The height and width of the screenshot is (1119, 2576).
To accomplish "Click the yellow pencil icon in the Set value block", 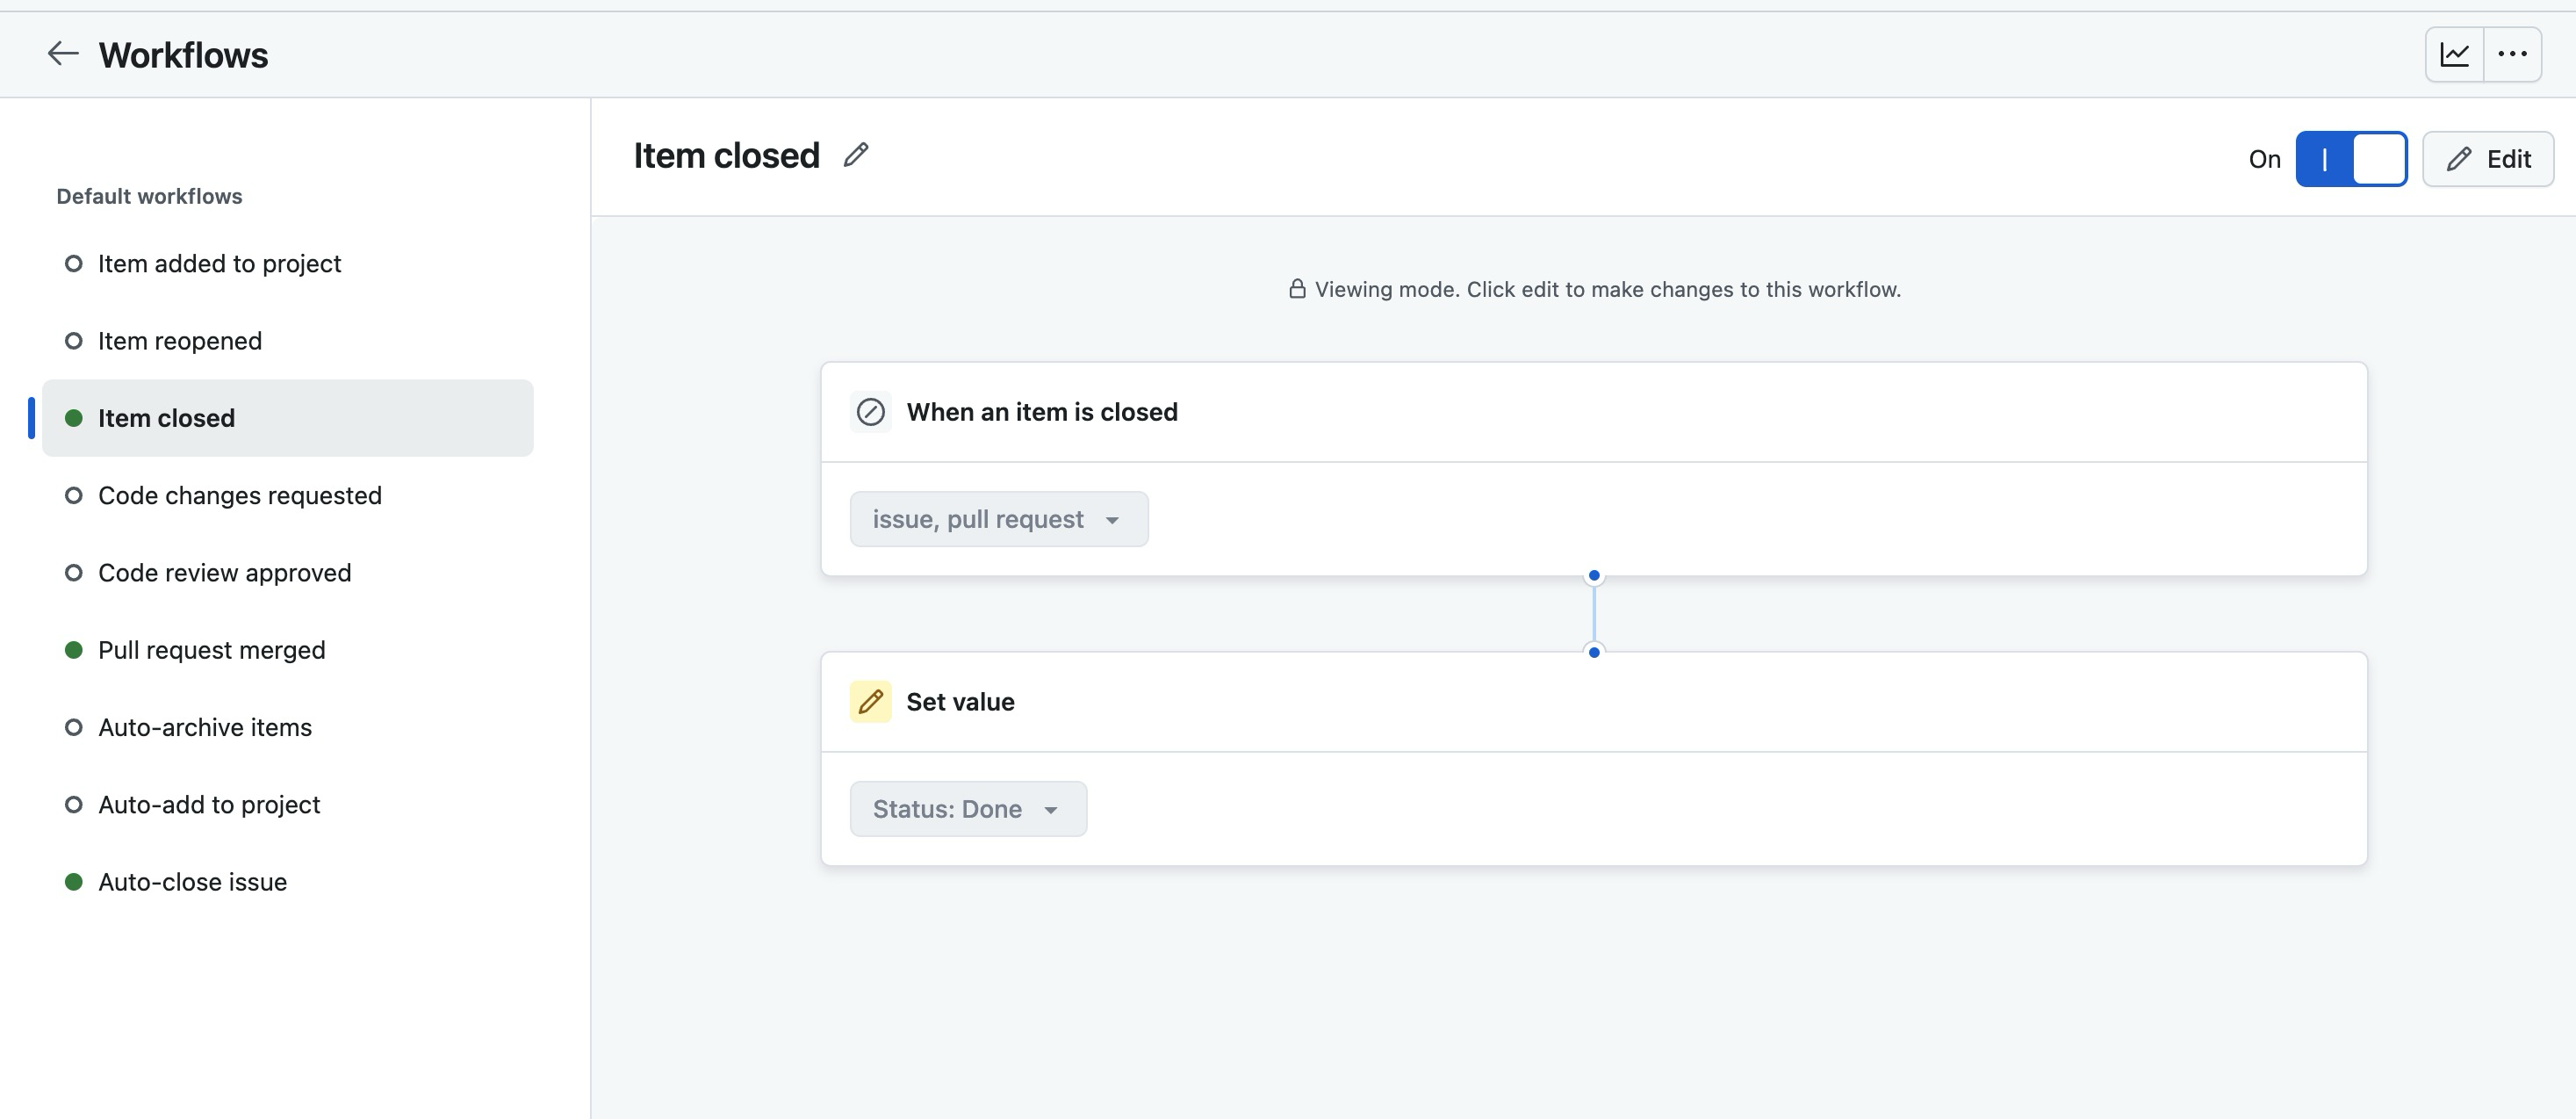I will pos(870,701).
